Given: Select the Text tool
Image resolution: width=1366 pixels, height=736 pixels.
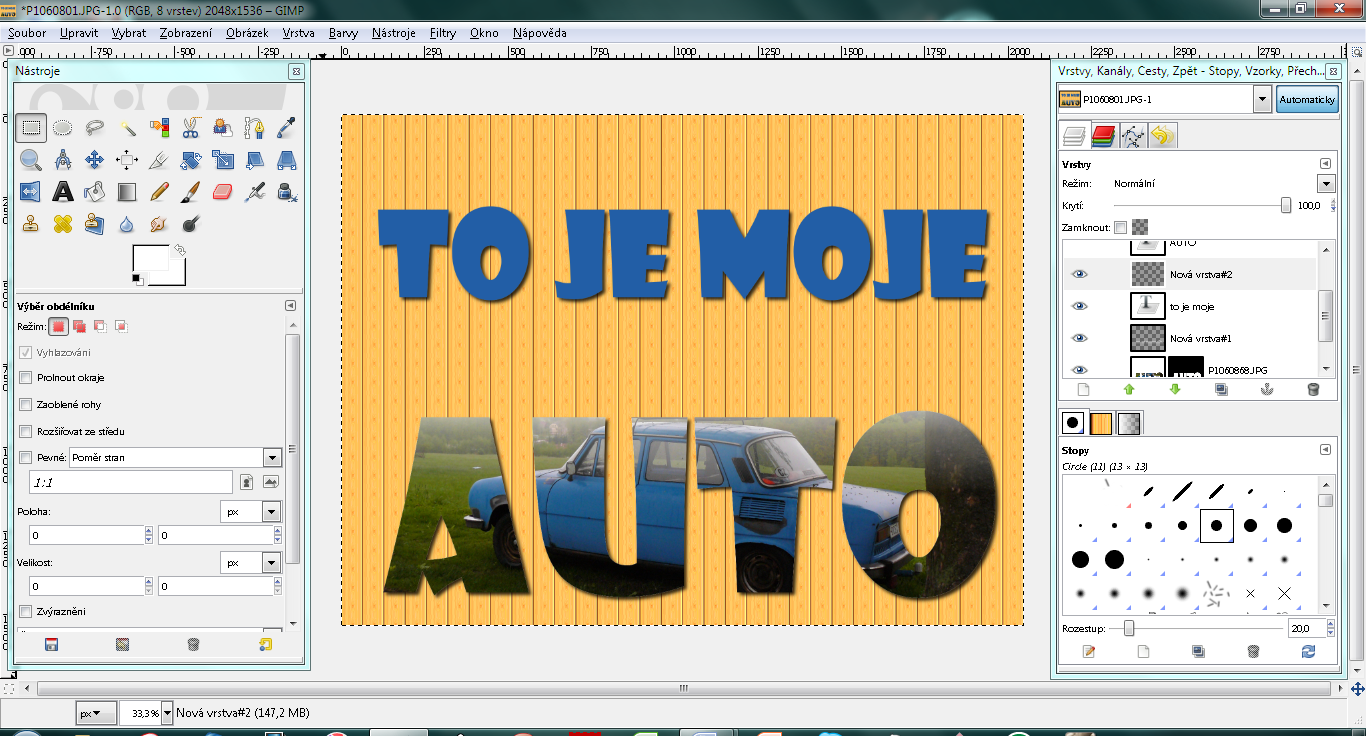Looking at the screenshot, I should coord(63,191).
